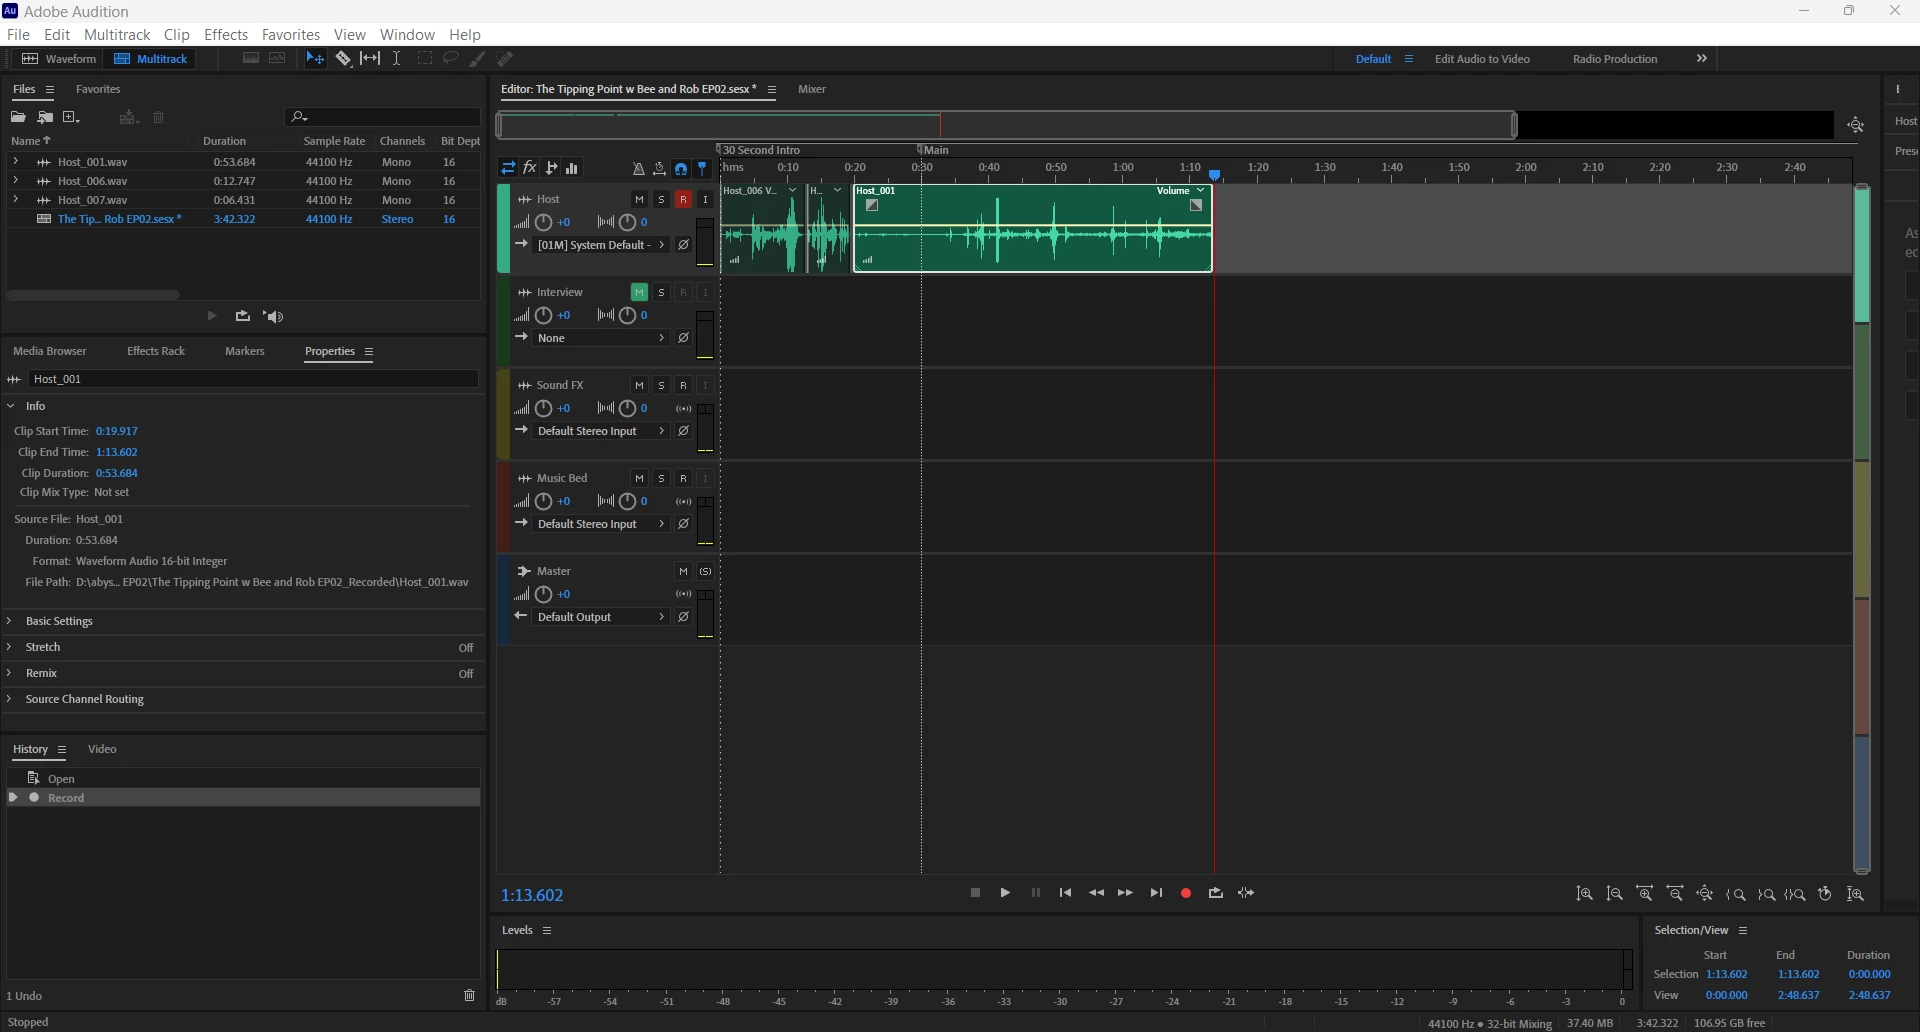Show more workspaces via double-chevron

point(1702,59)
